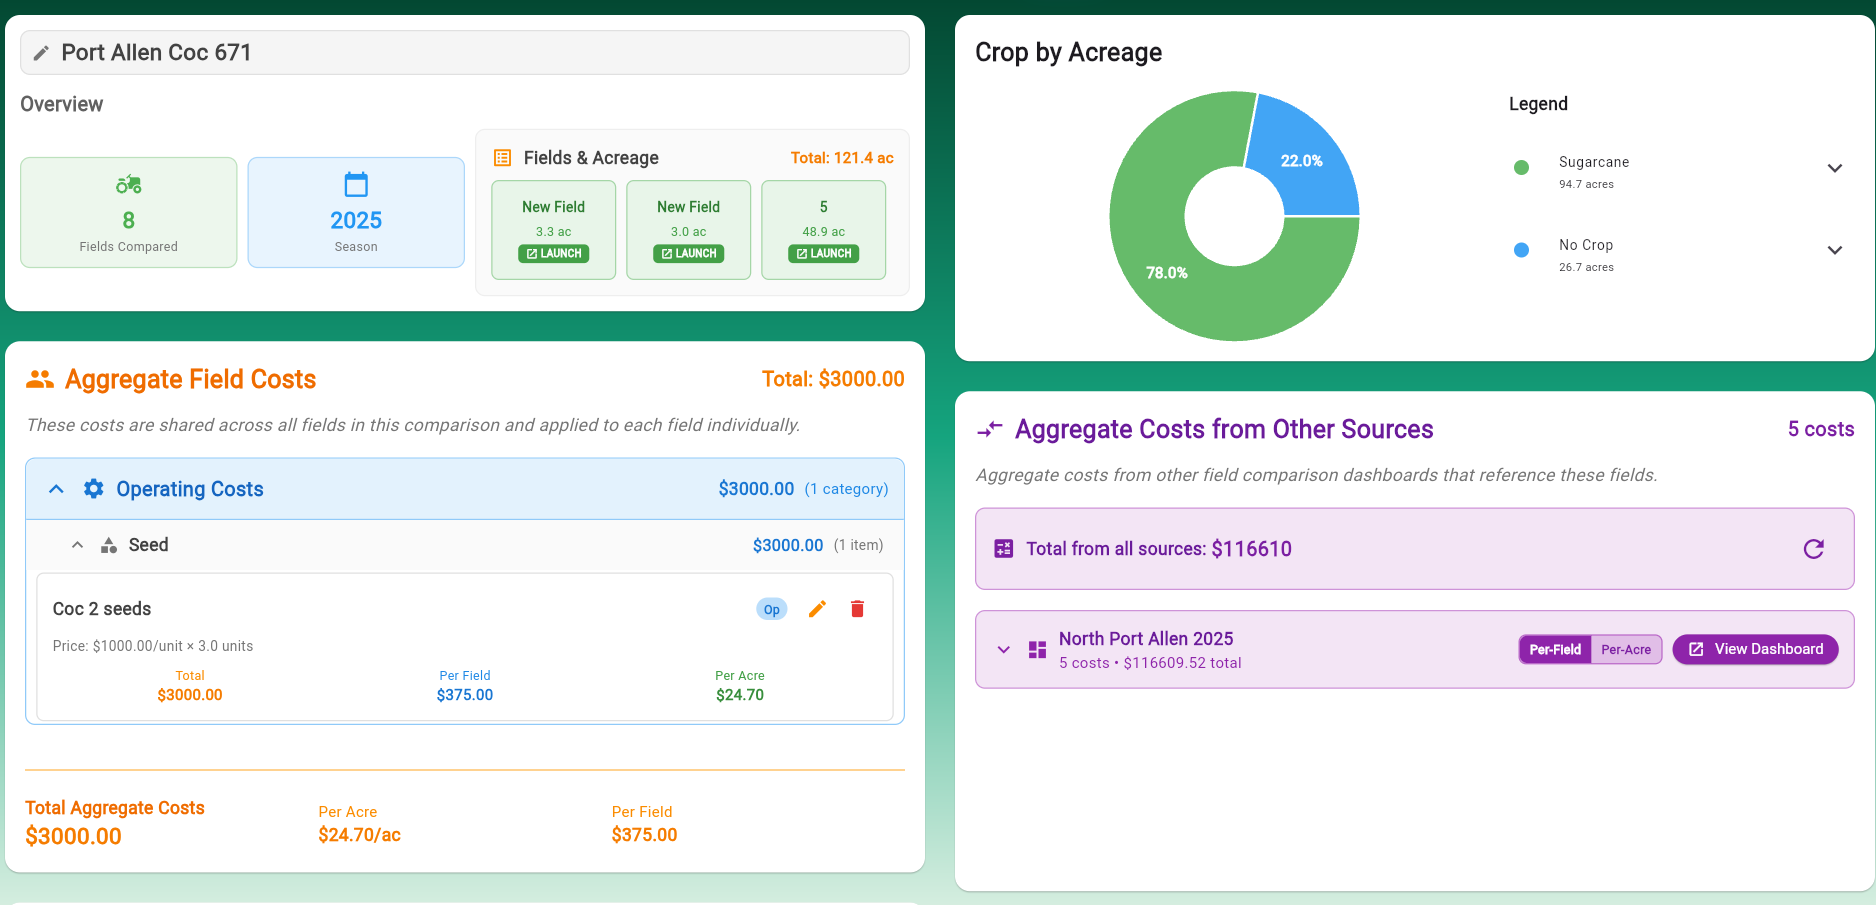Switch cost view to Per-Acre
Viewport: 1876px width, 905px height.
click(1626, 650)
